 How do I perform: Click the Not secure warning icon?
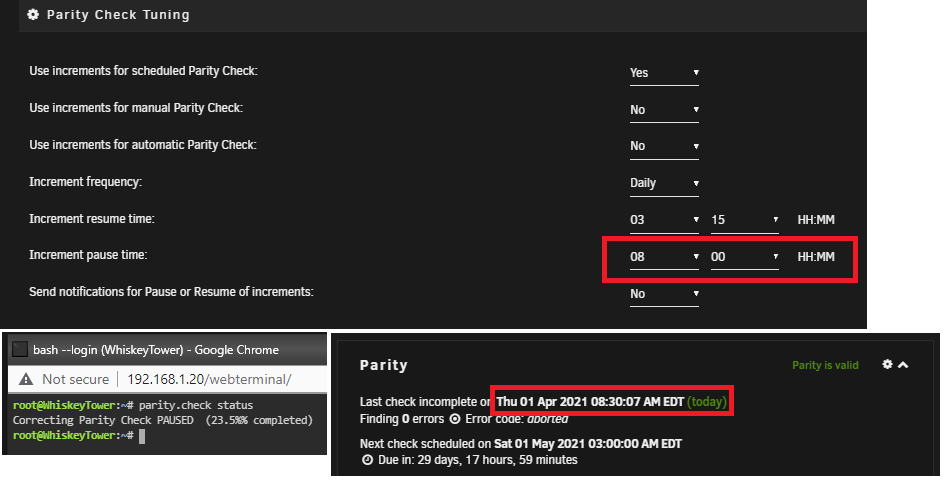[x=26, y=379]
